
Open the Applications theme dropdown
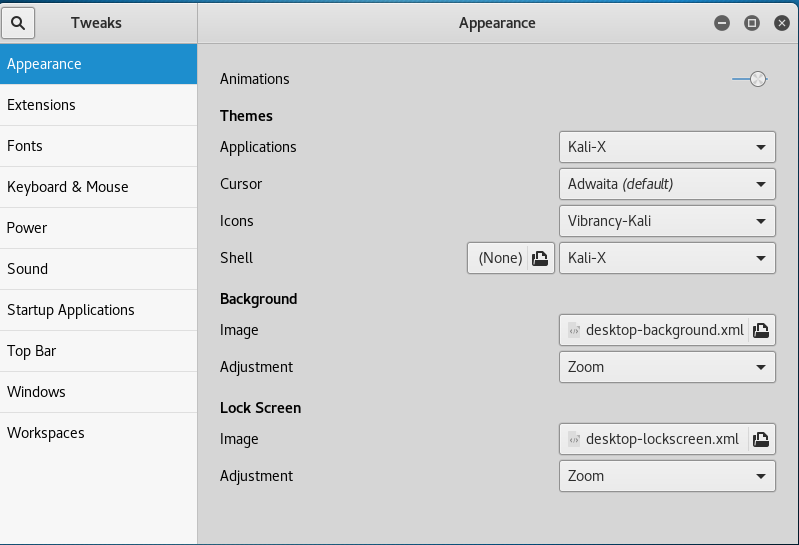coord(667,147)
